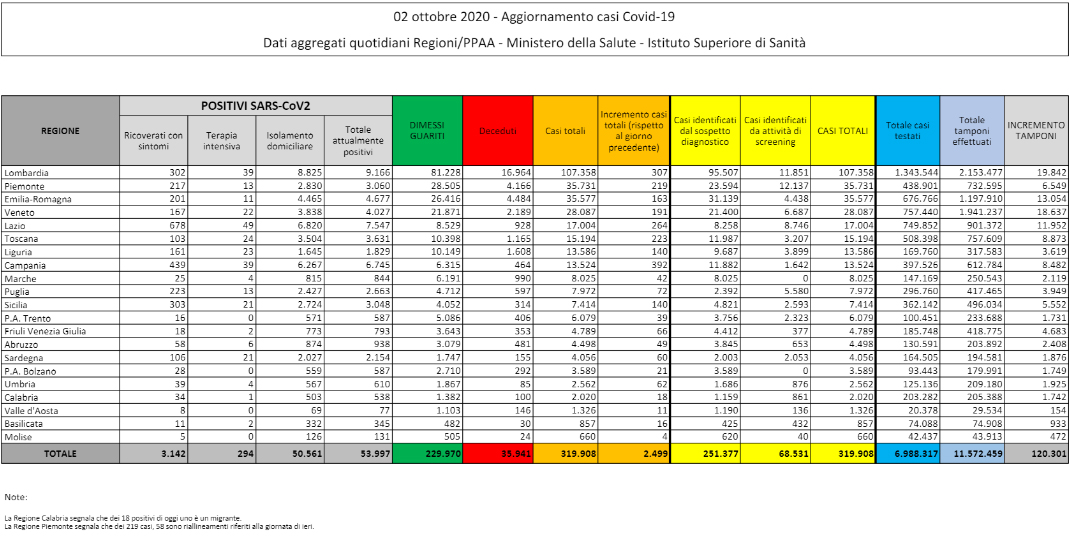
Task: Click total screening cases value 68.531
Action: tap(794, 454)
